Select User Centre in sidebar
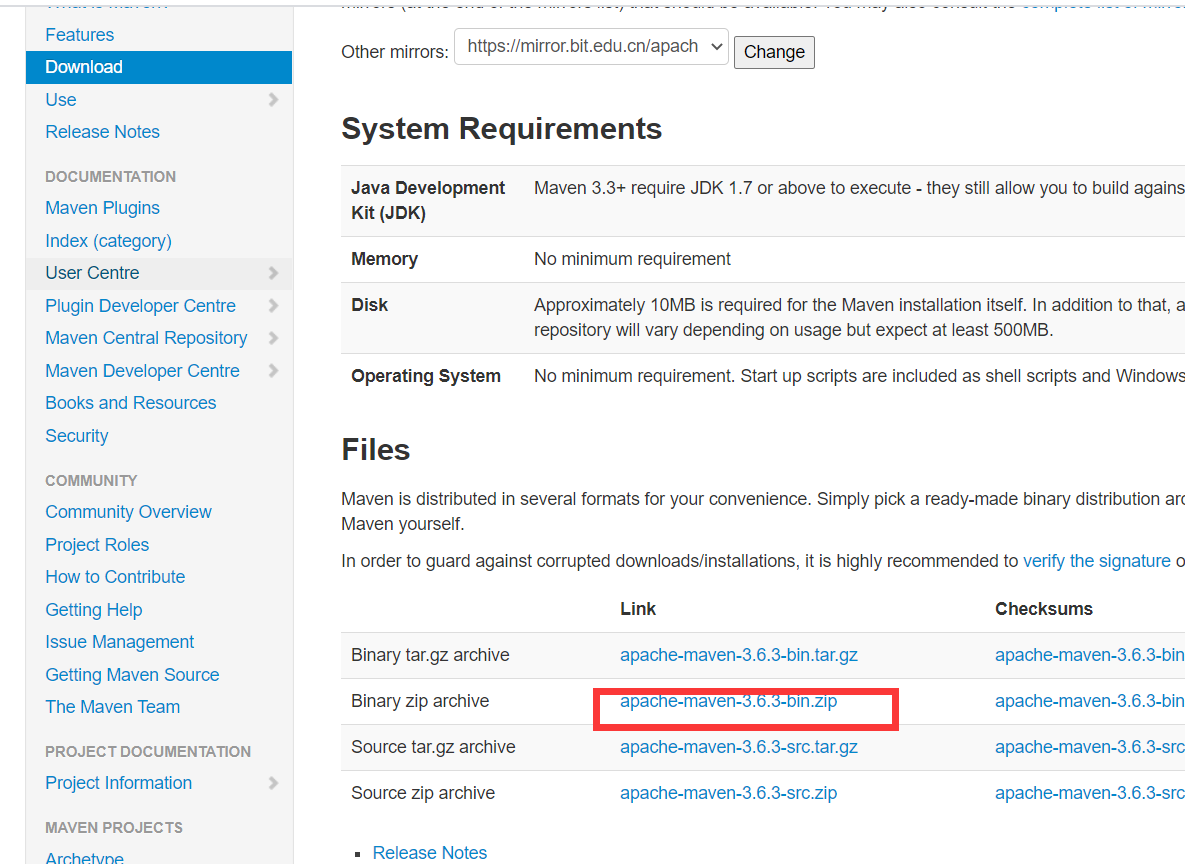Viewport: 1185px width, 864px height. click(92, 273)
